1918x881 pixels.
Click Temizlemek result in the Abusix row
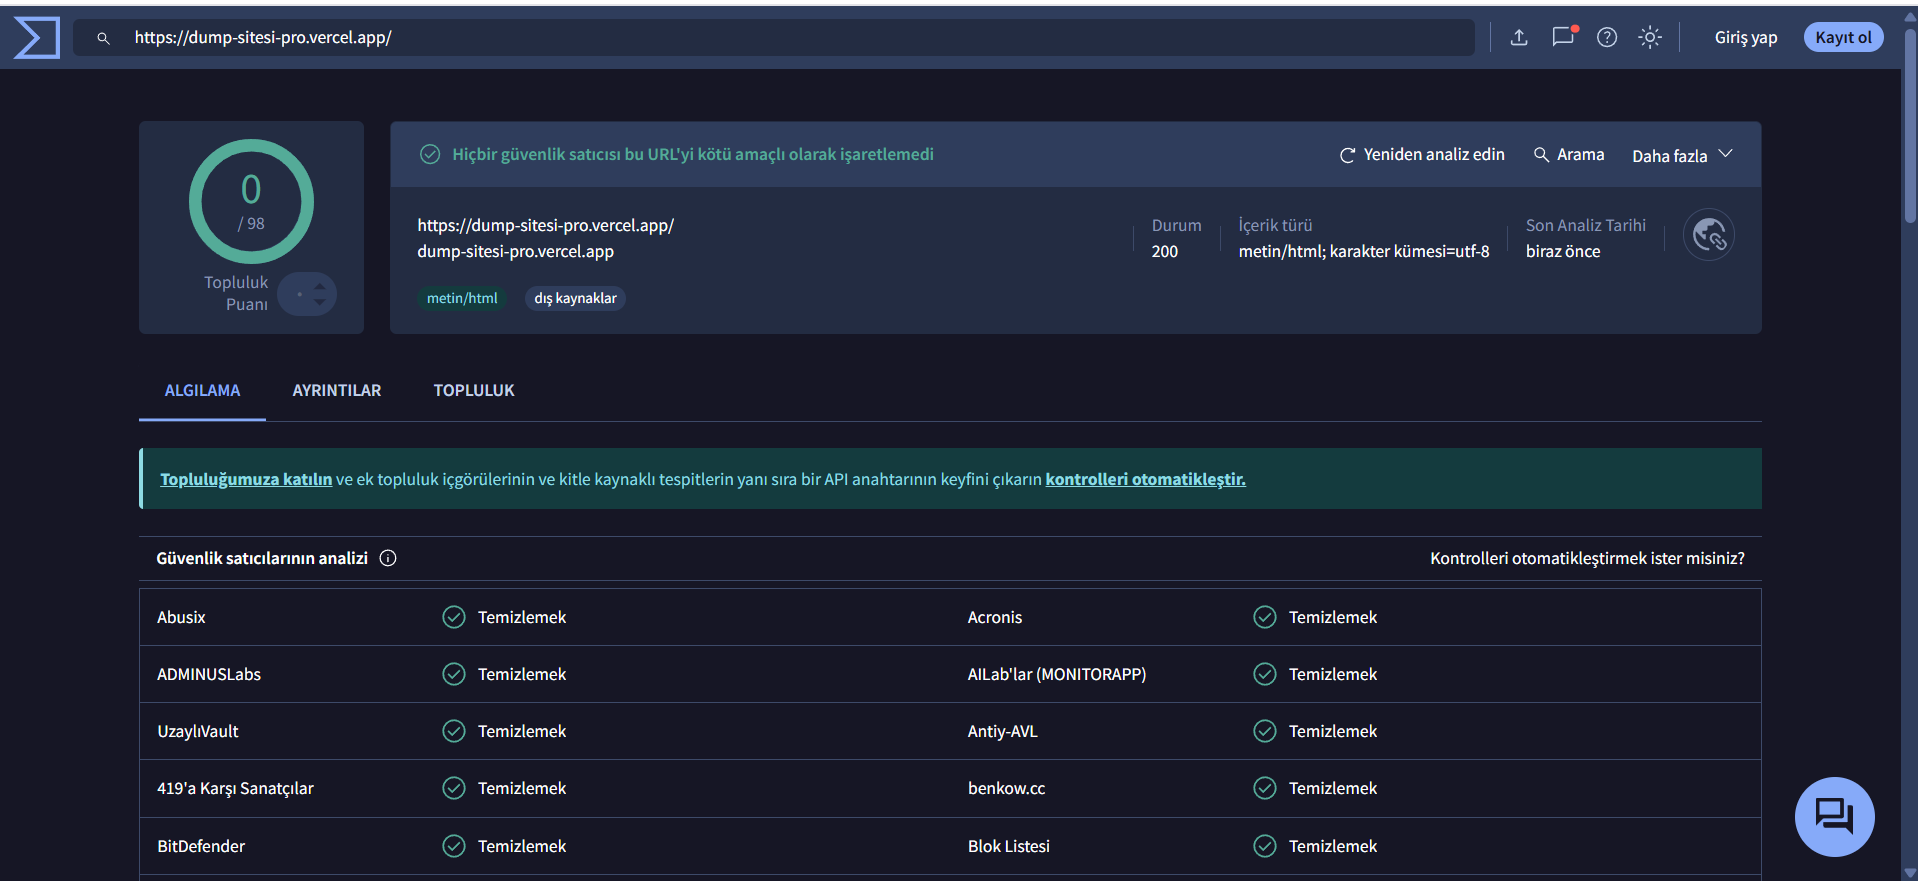click(522, 617)
